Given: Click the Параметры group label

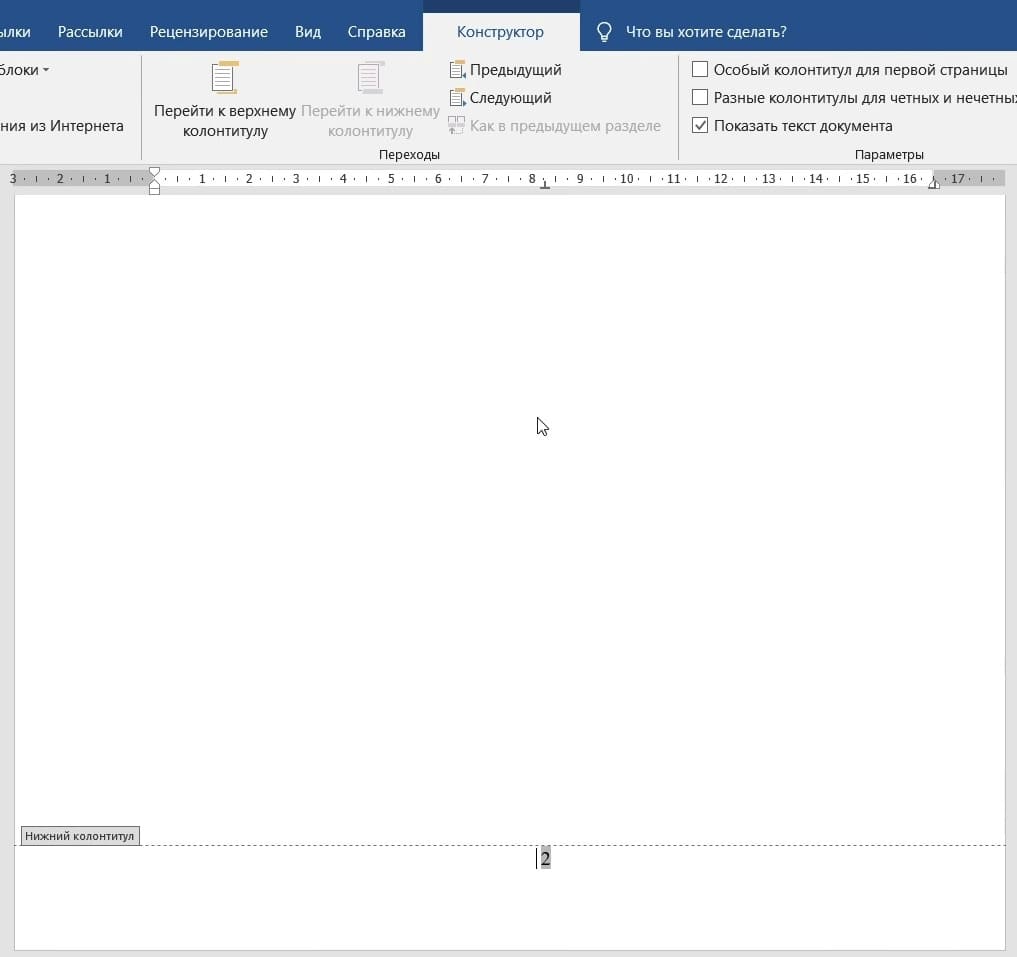Looking at the screenshot, I should click(x=889, y=154).
